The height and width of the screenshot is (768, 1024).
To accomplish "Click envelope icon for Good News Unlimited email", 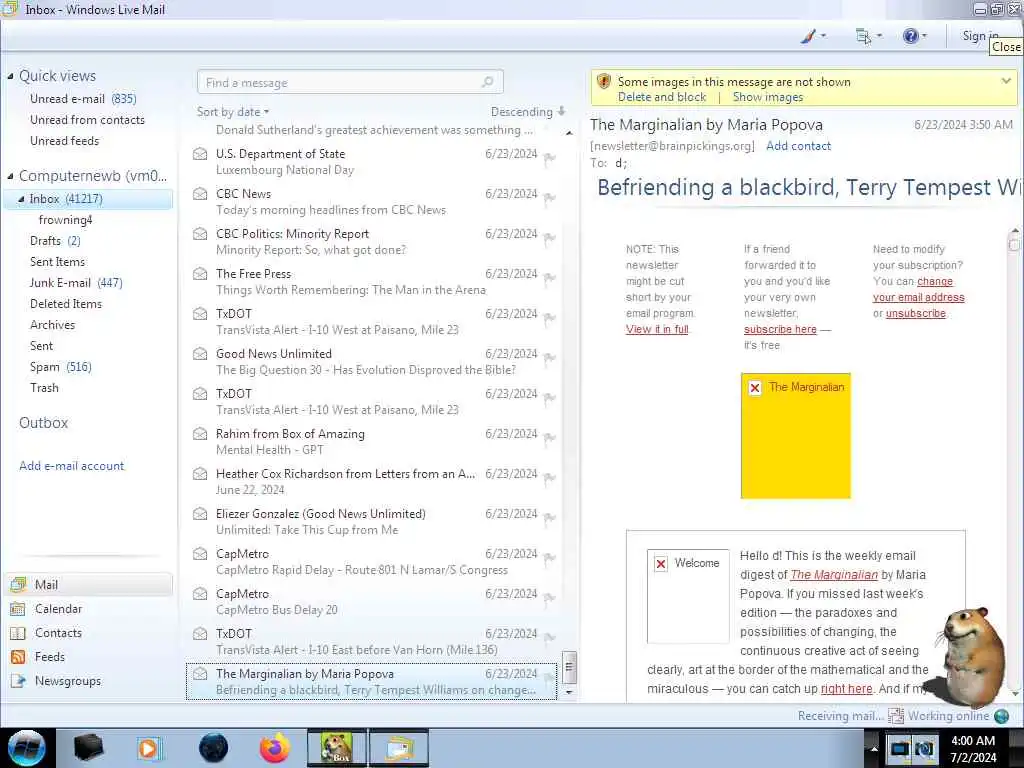I will tap(200, 354).
